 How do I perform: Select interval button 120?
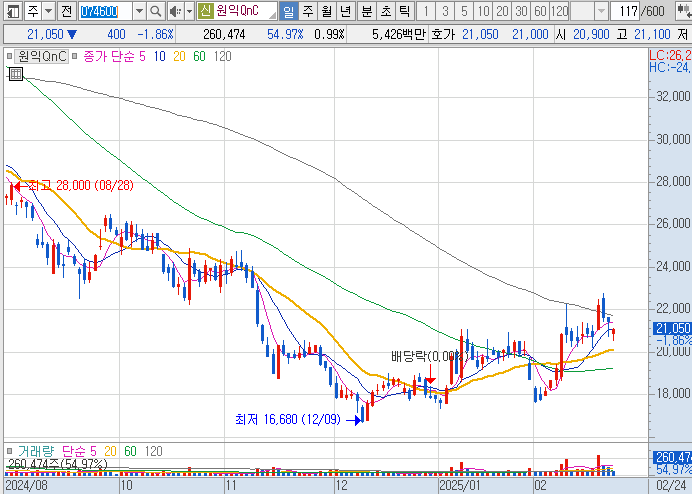coord(559,11)
